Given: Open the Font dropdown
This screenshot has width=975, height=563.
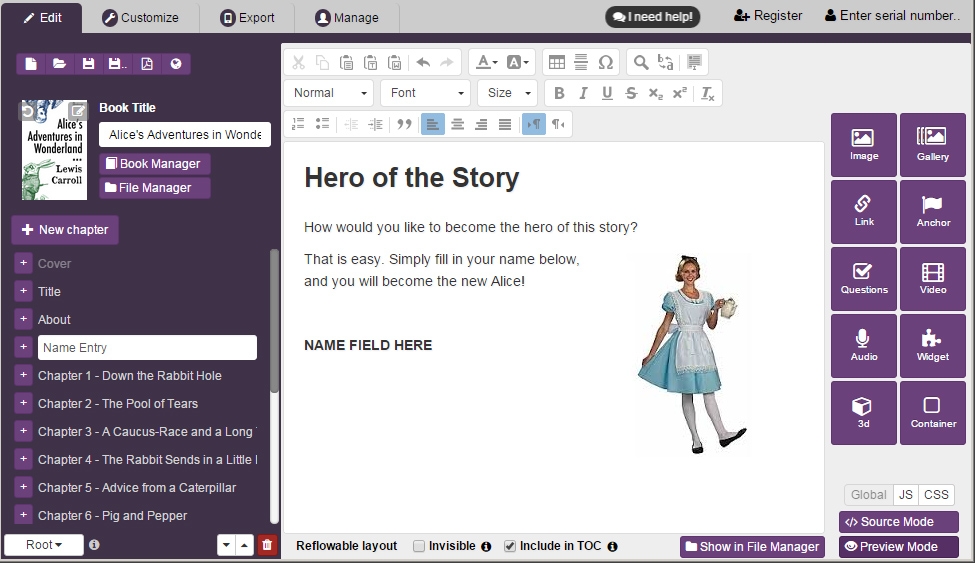Looking at the screenshot, I should pyautogui.click(x=425, y=93).
